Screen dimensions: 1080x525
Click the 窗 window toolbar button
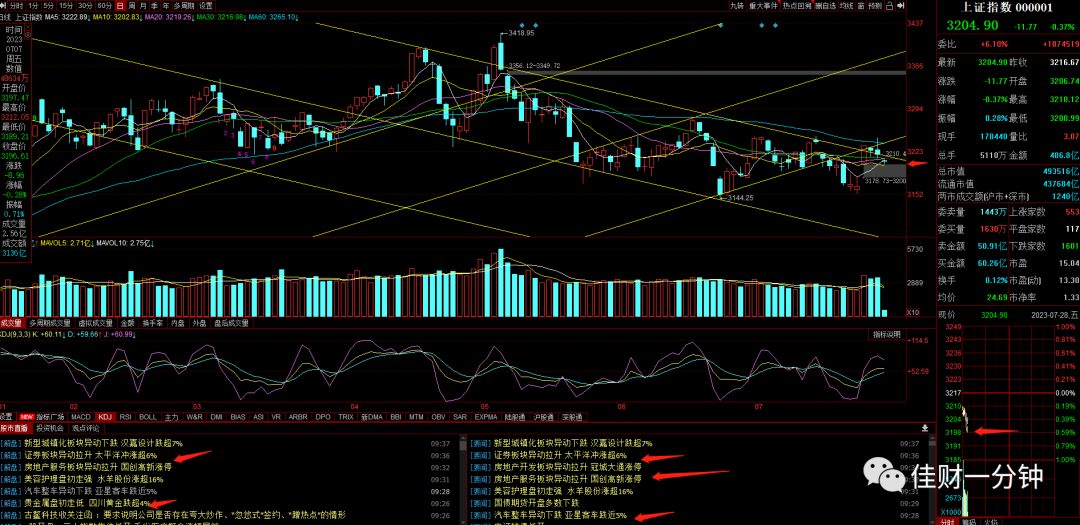(x=861, y=6)
